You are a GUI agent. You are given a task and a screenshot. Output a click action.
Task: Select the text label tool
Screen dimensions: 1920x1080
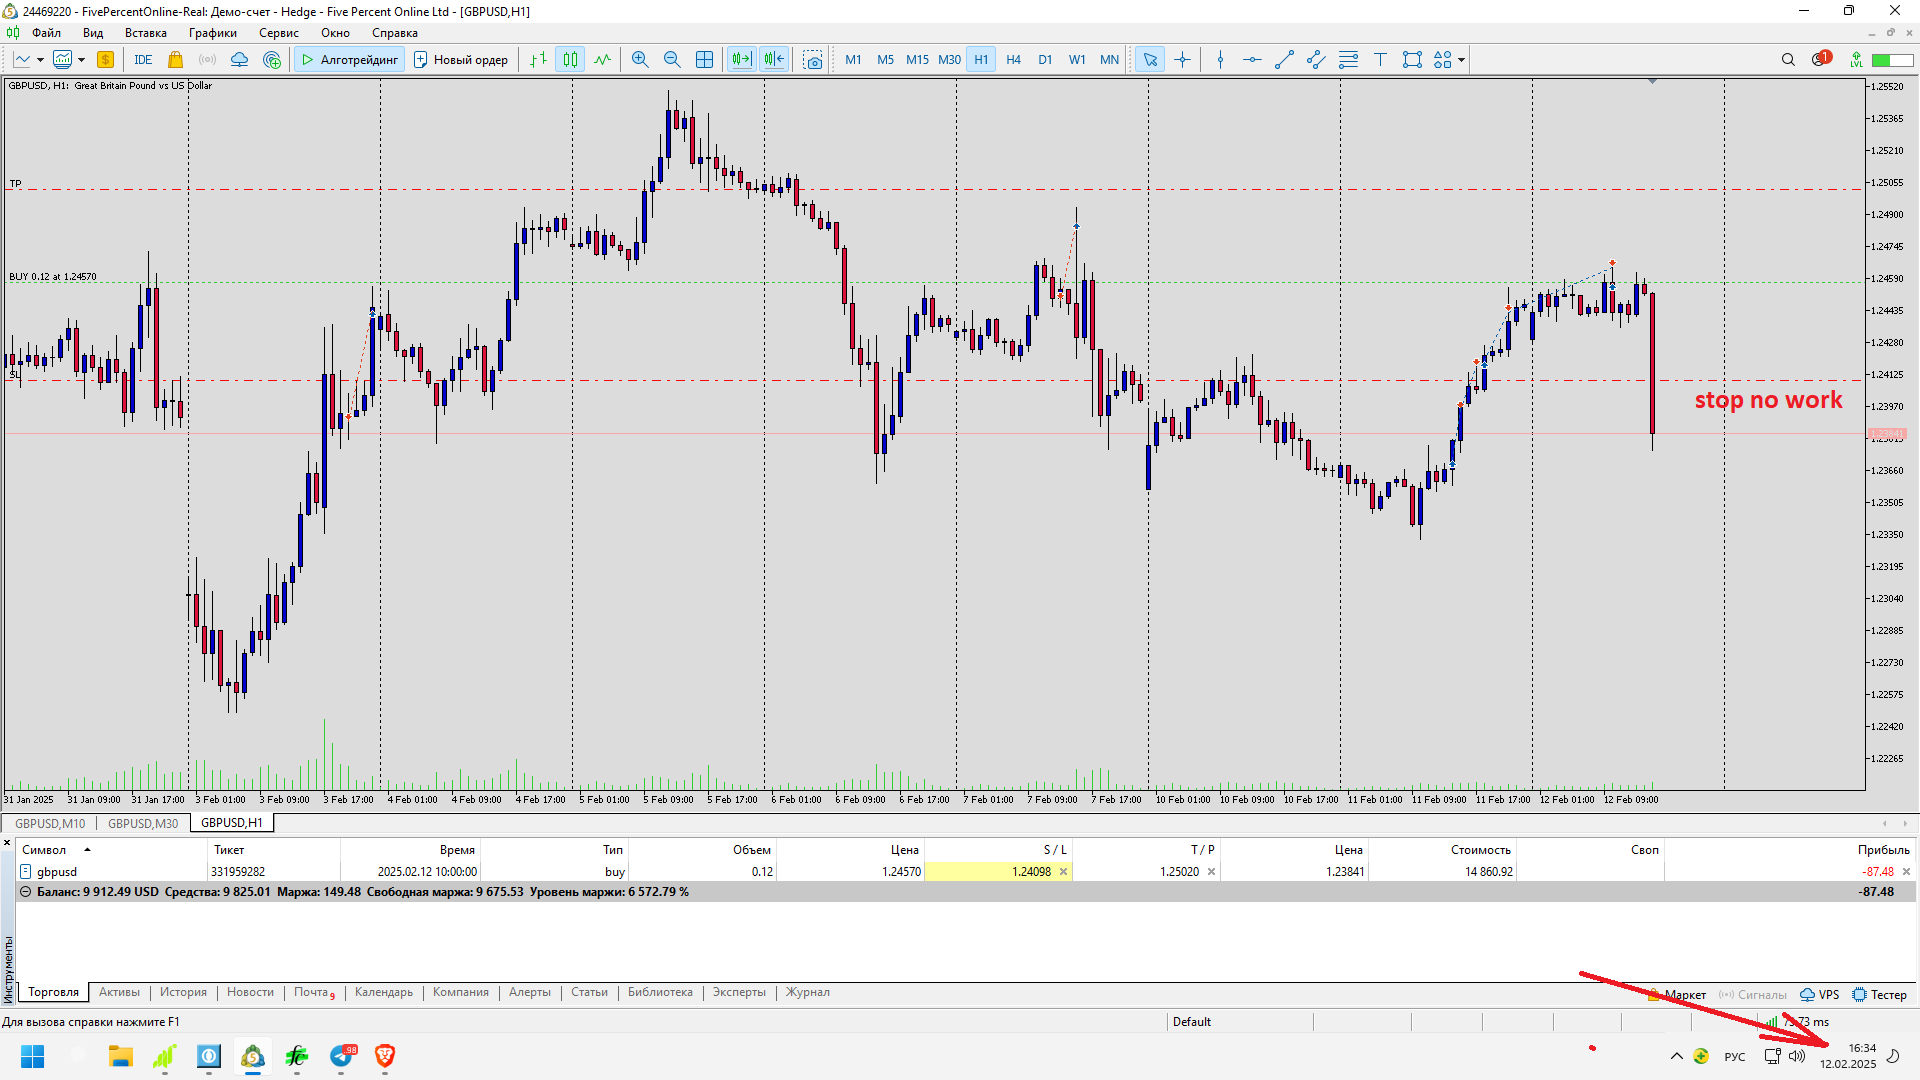(1380, 60)
